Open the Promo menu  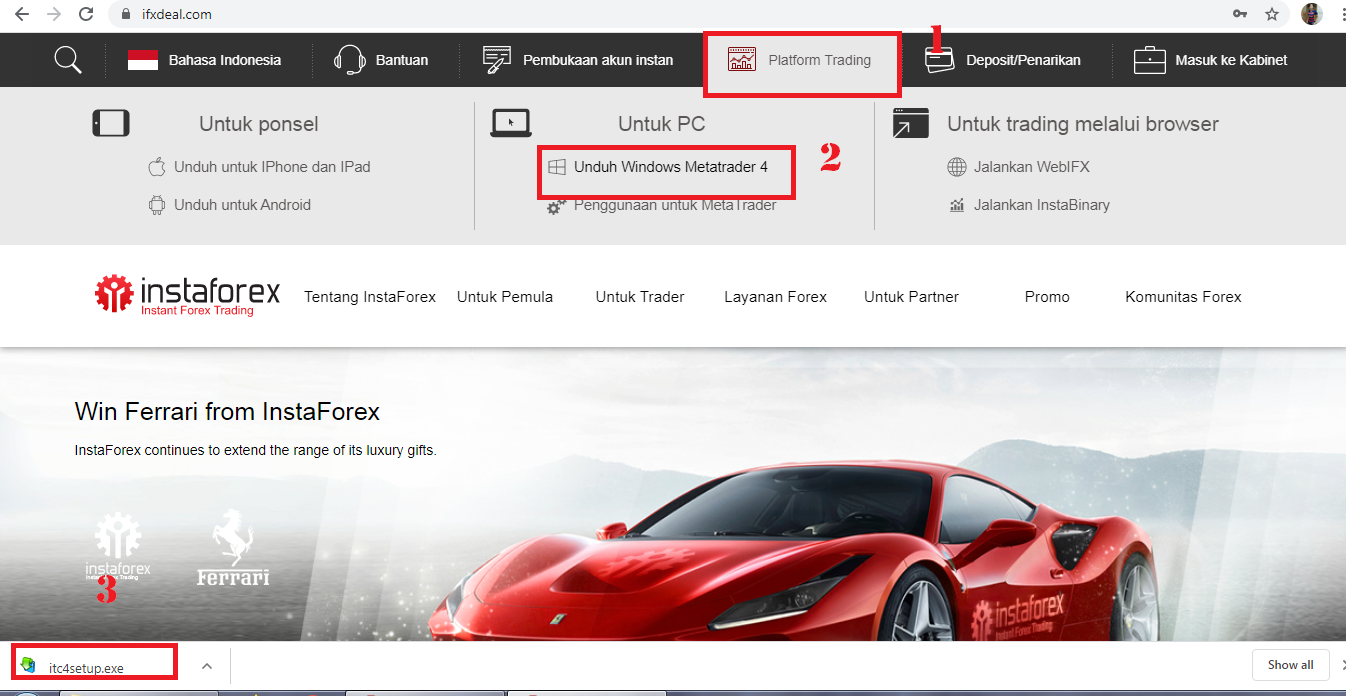tap(1047, 297)
